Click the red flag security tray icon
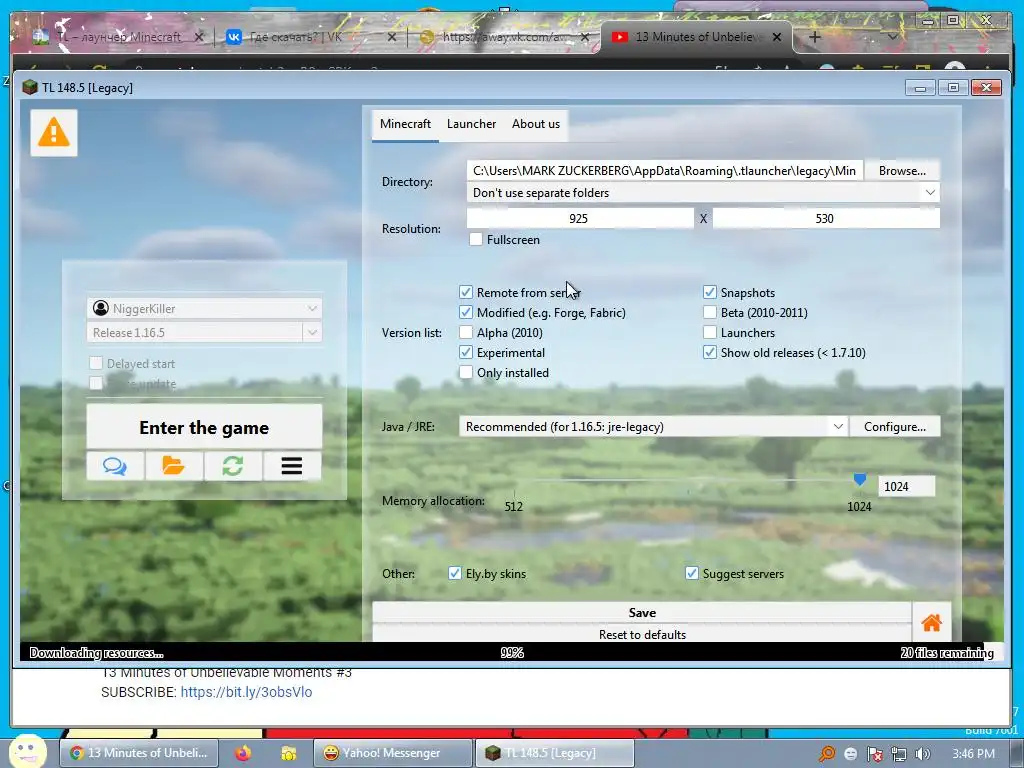Viewport: 1024px width, 768px height. pos(874,754)
